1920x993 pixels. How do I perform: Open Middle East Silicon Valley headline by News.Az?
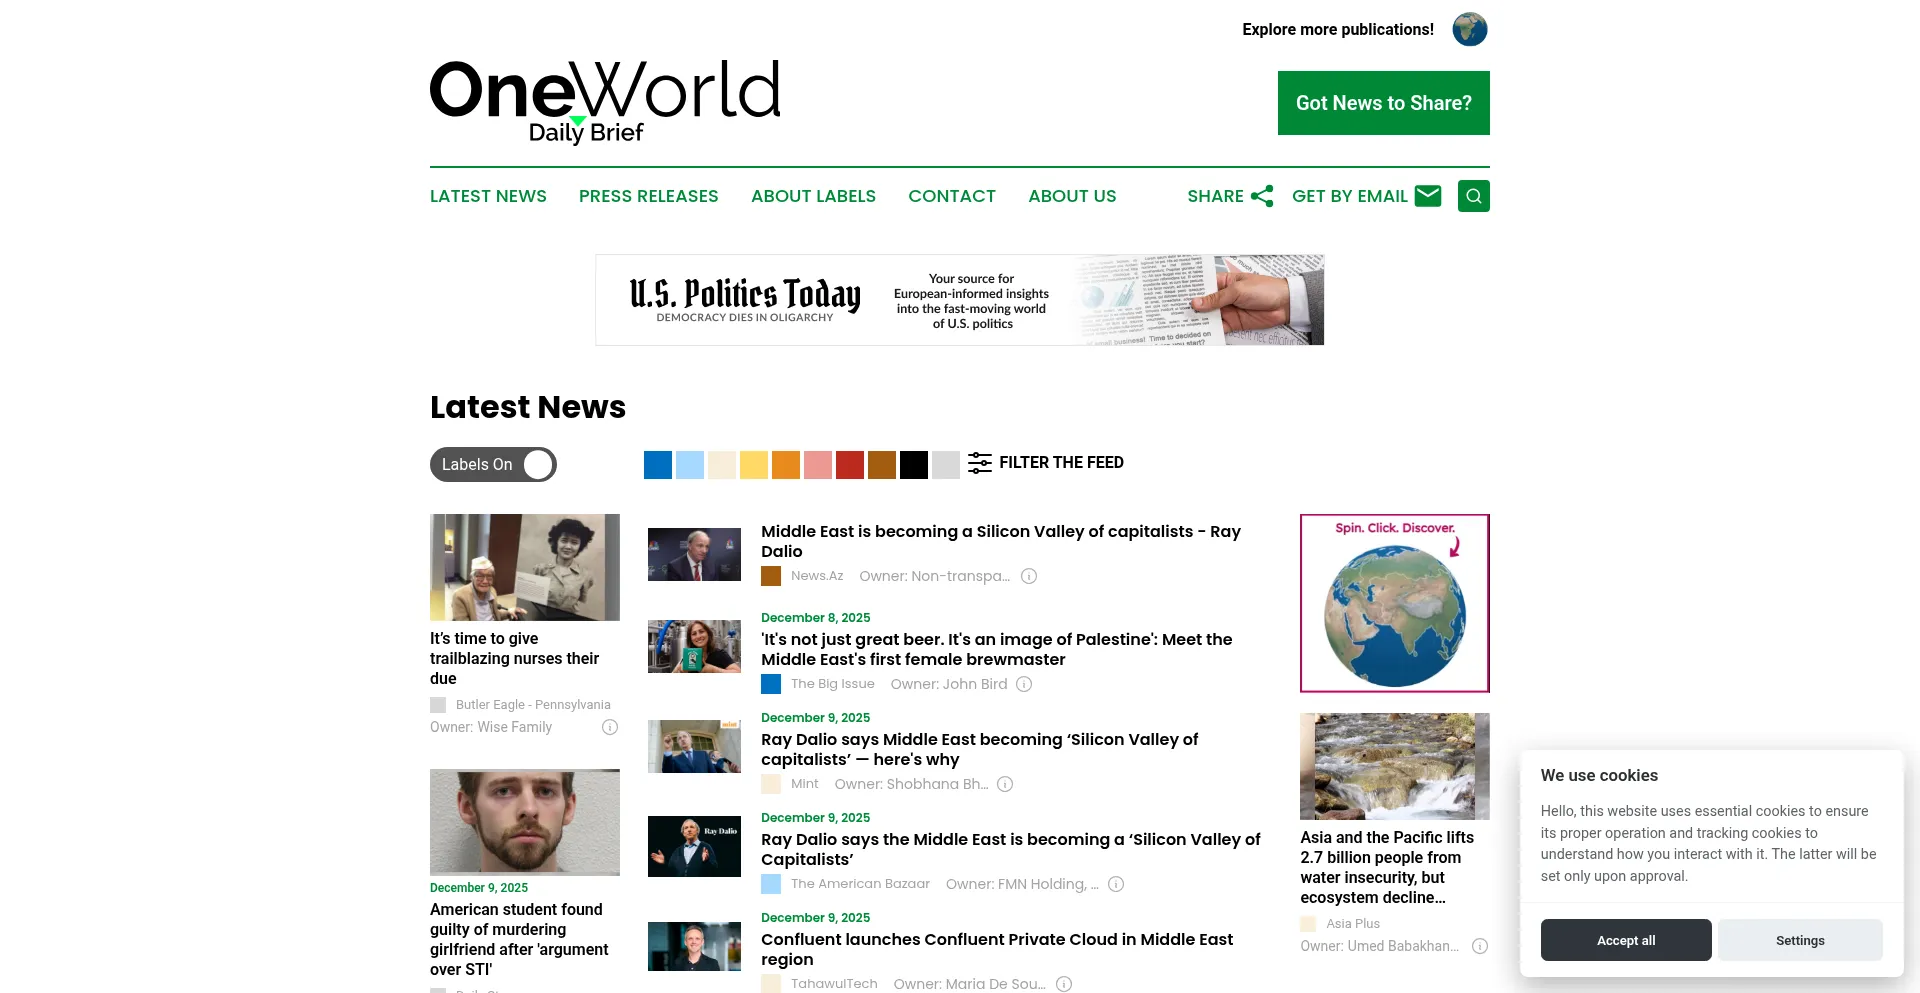(x=1001, y=541)
